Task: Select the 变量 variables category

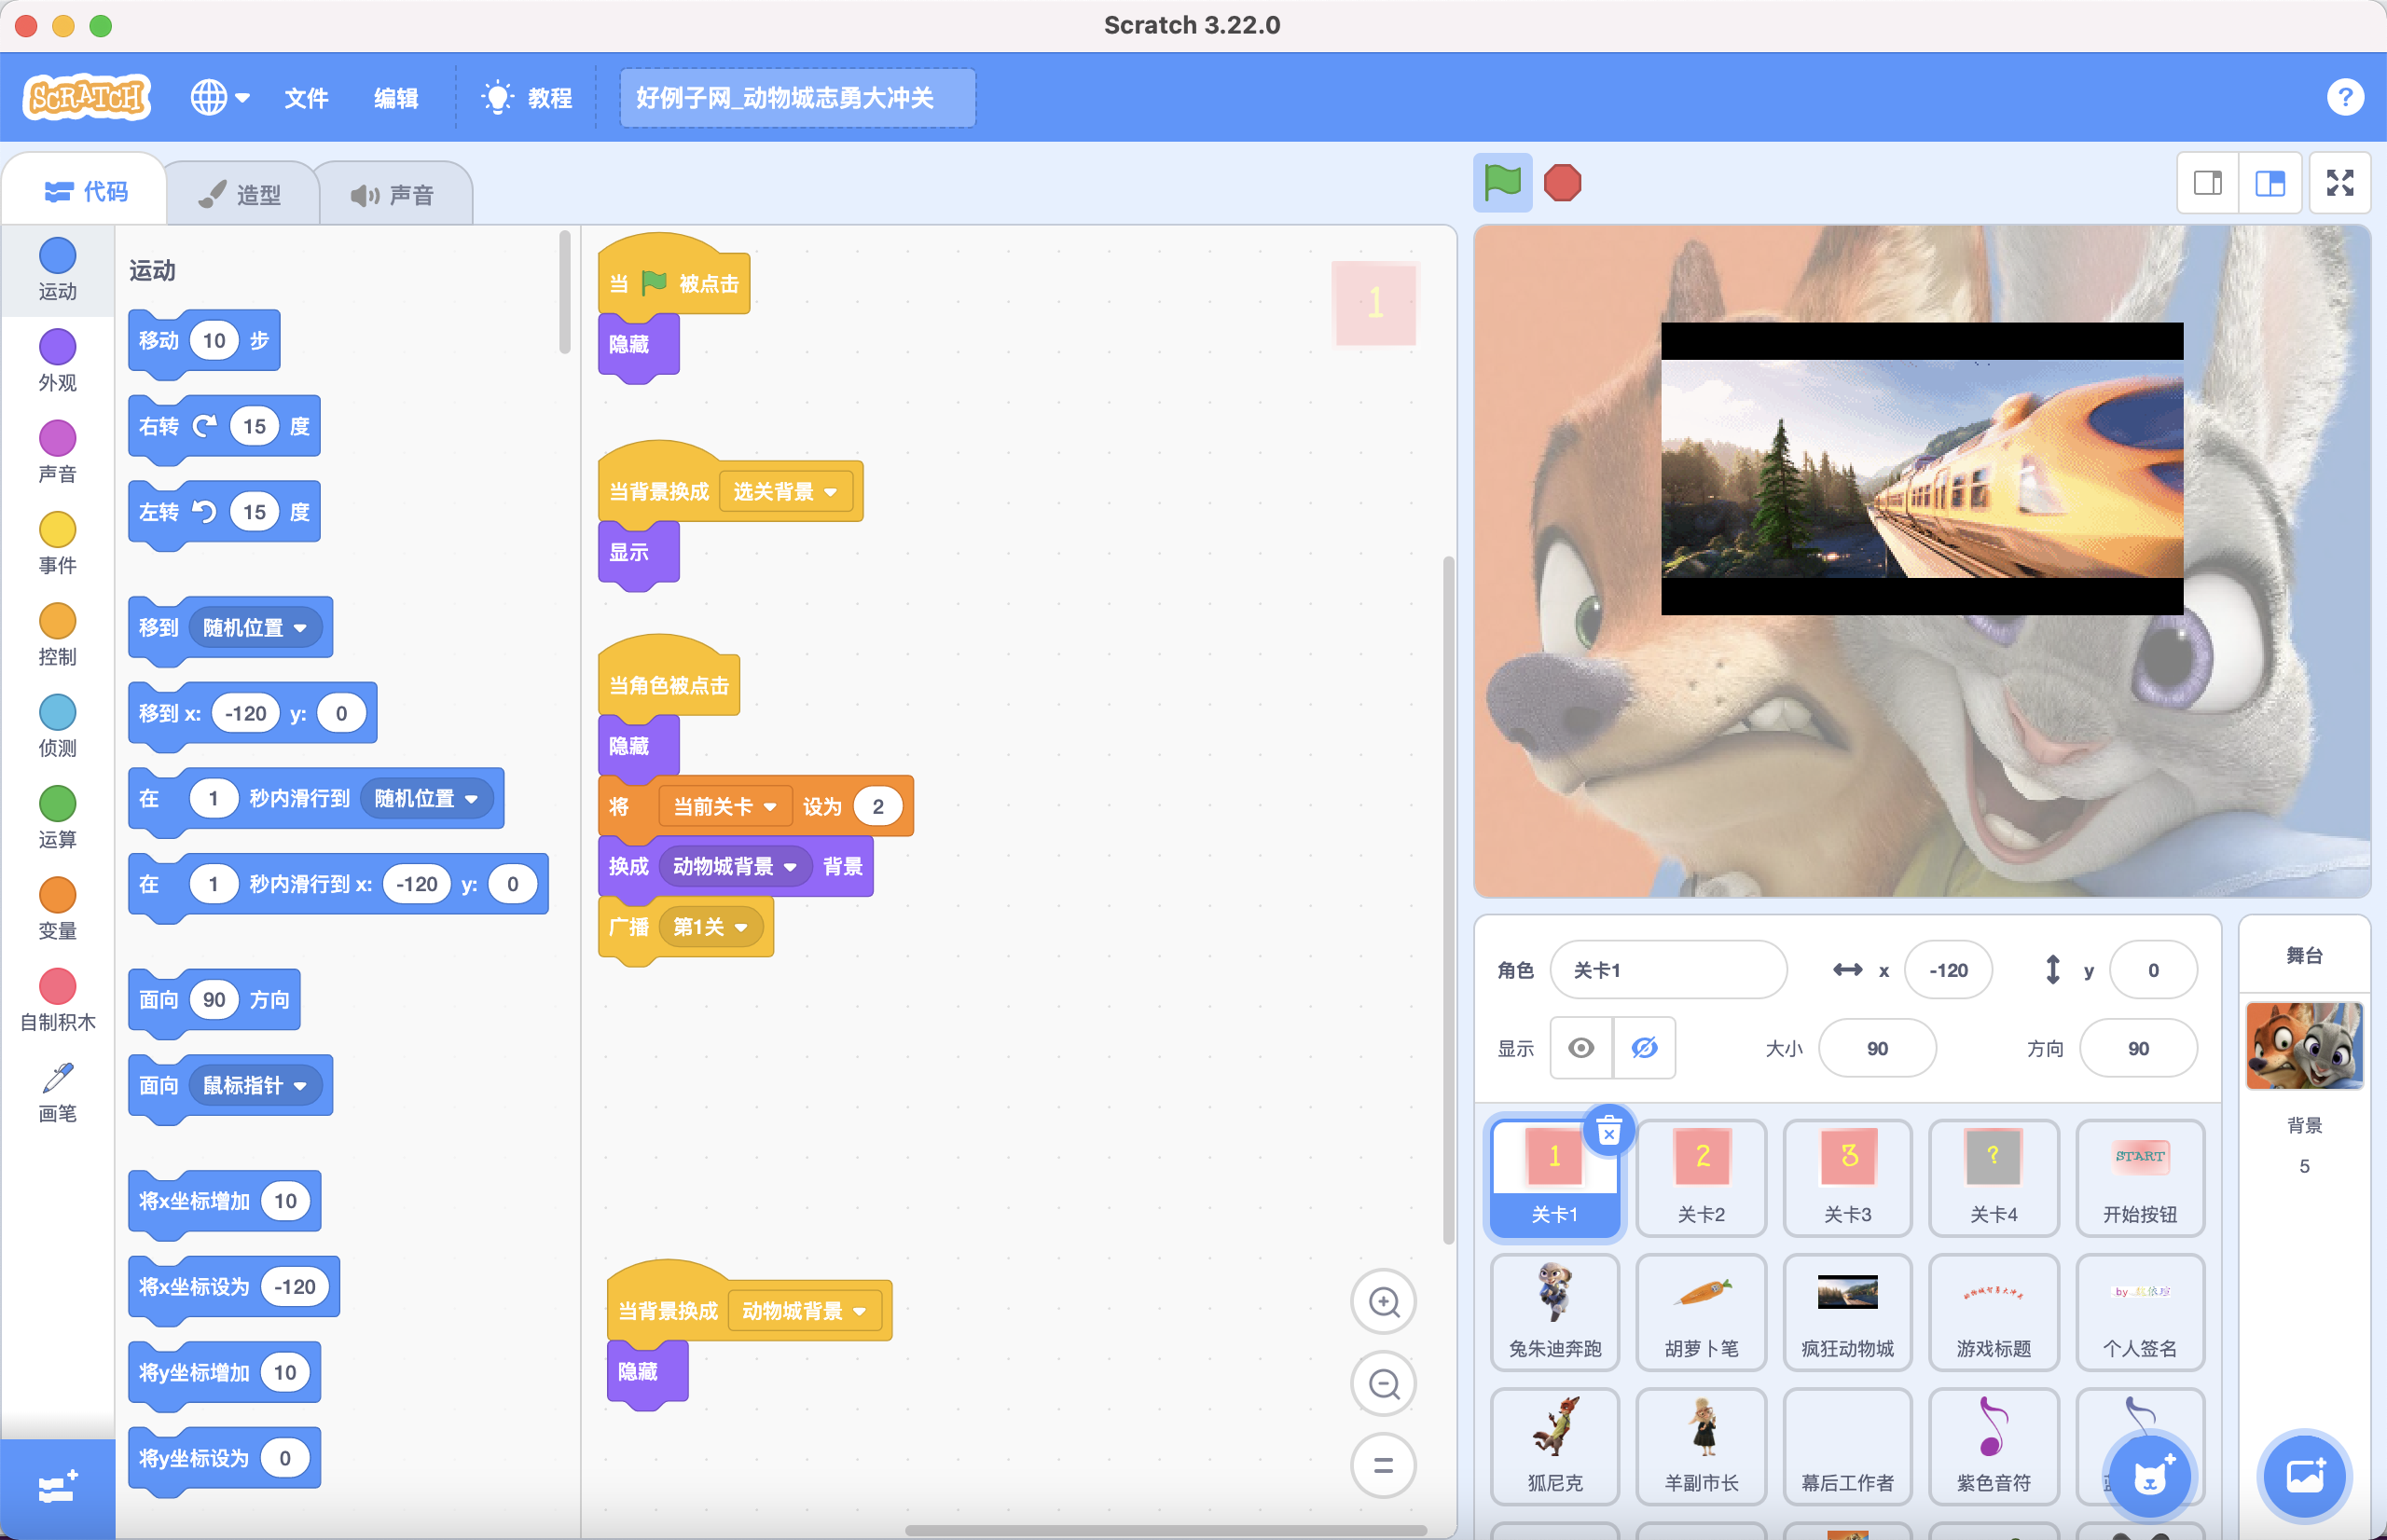Action: (x=57, y=909)
